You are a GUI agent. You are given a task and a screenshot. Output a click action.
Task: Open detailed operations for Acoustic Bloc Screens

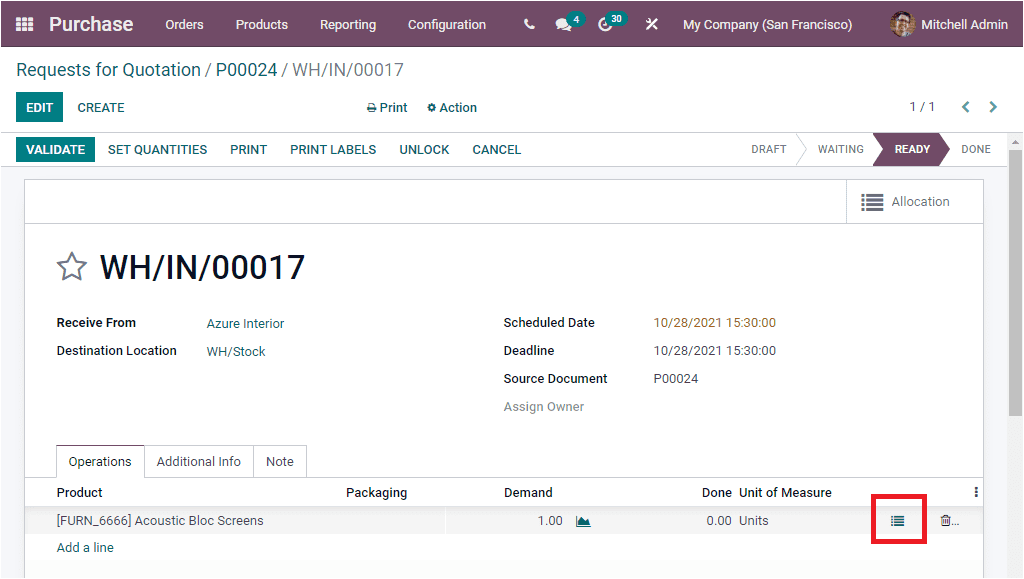point(898,519)
